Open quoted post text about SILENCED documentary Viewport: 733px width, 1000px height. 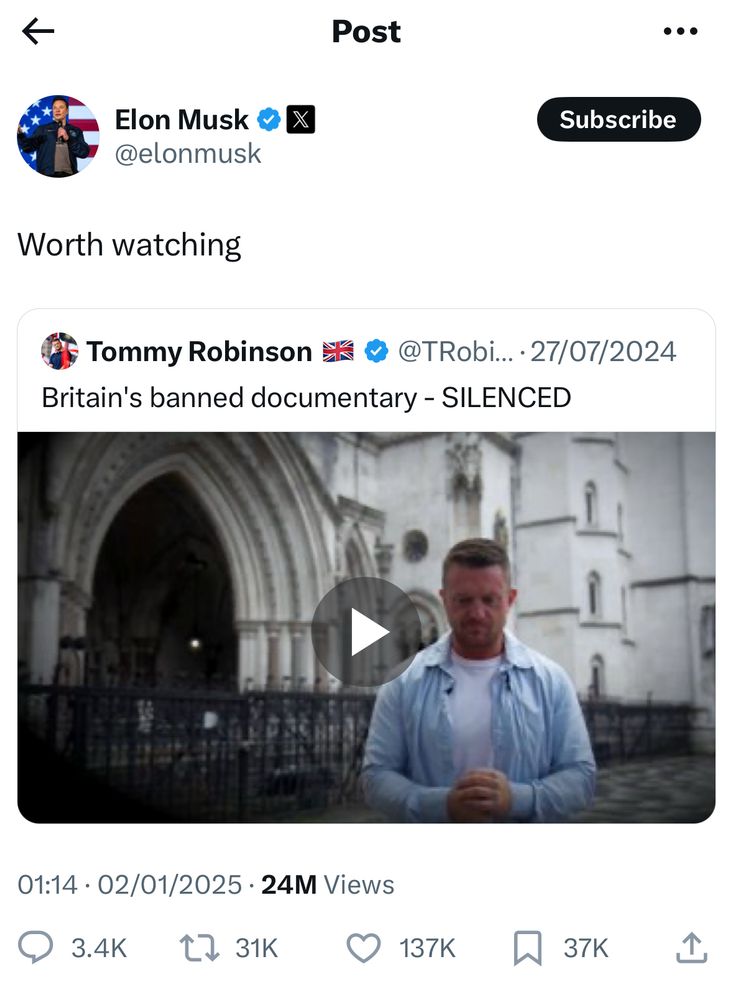pos(306,397)
